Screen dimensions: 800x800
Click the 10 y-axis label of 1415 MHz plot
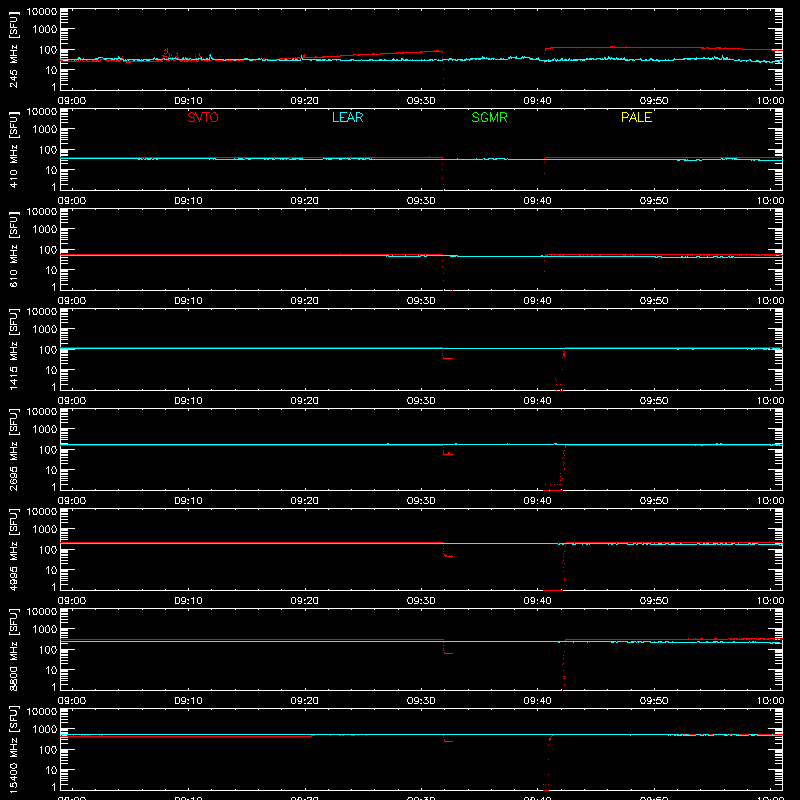pyautogui.click(x=51, y=370)
